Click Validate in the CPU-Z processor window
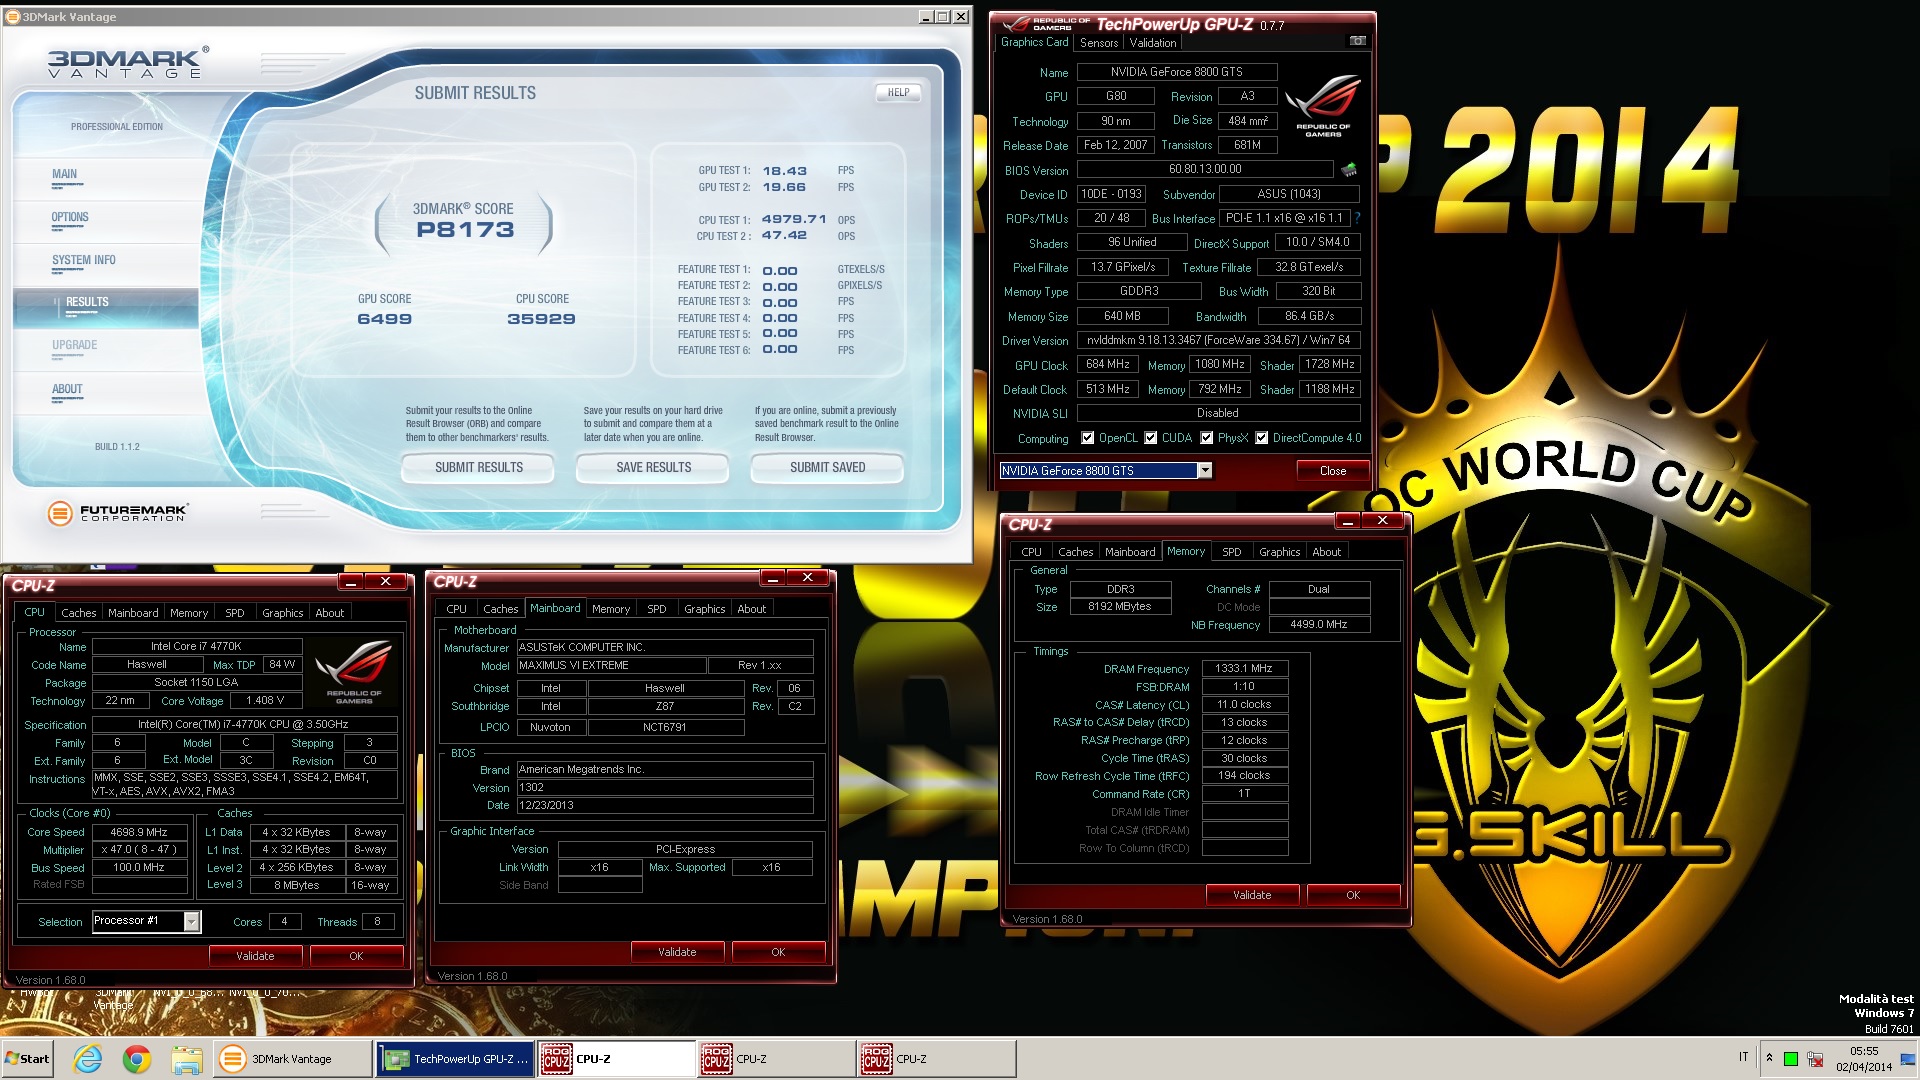This screenshot has height=1080, width=1920. [x=255, y=956]
